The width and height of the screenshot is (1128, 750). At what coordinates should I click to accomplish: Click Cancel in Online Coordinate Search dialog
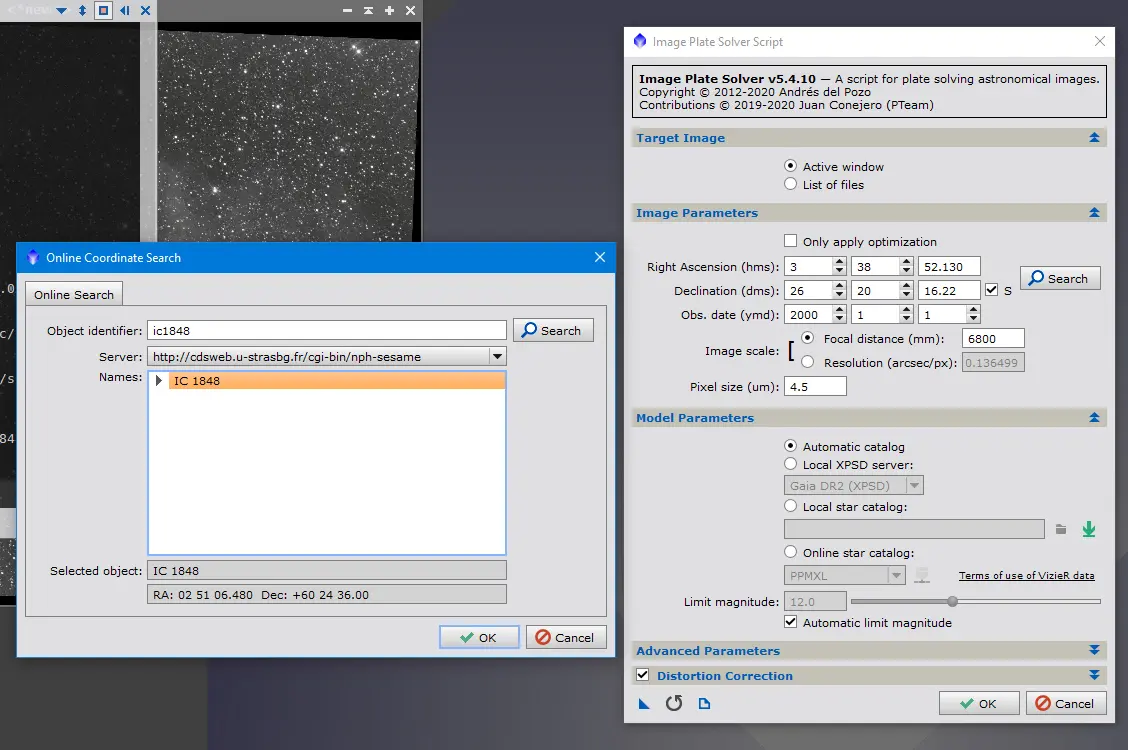pyautogui.click(x=565, y=637)
